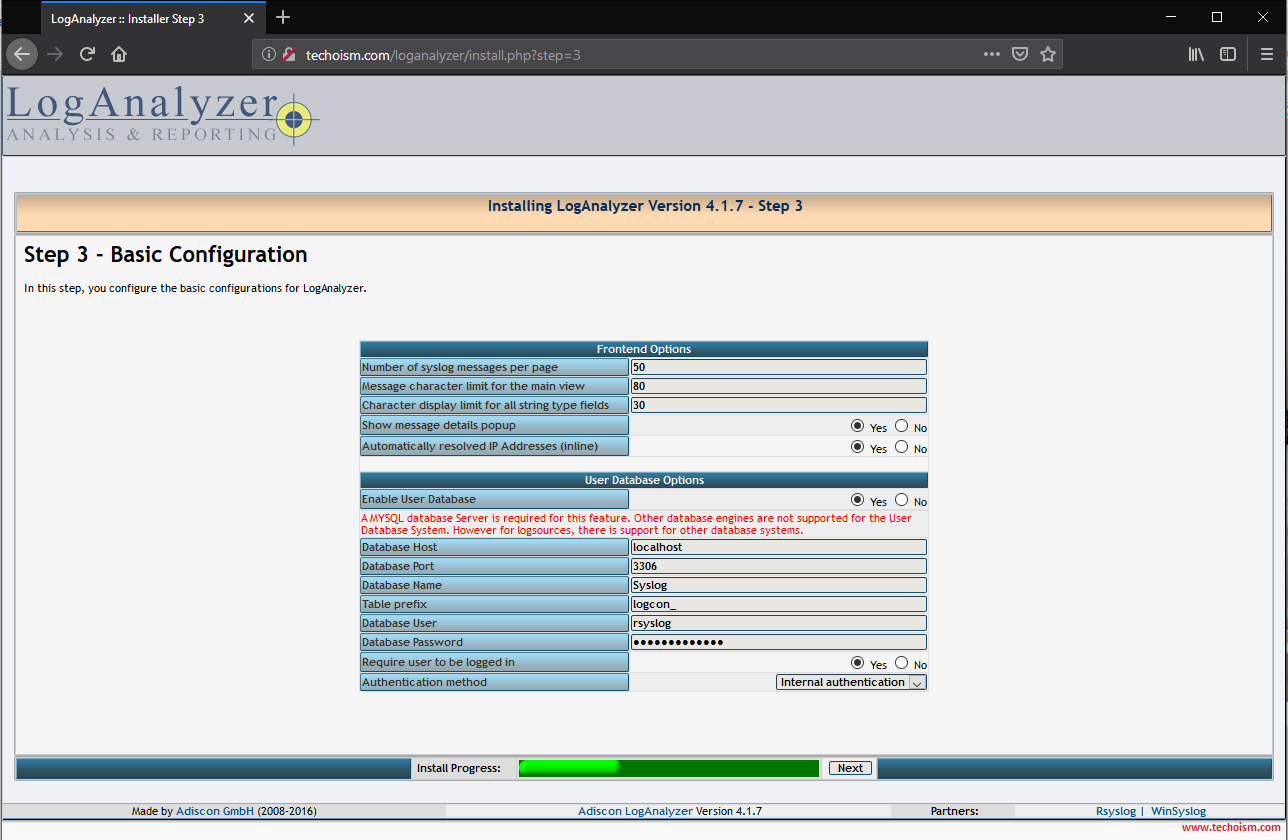Click the Database Host field
The width and height of the screenshot is (1288, 840).
pos(778,547)
